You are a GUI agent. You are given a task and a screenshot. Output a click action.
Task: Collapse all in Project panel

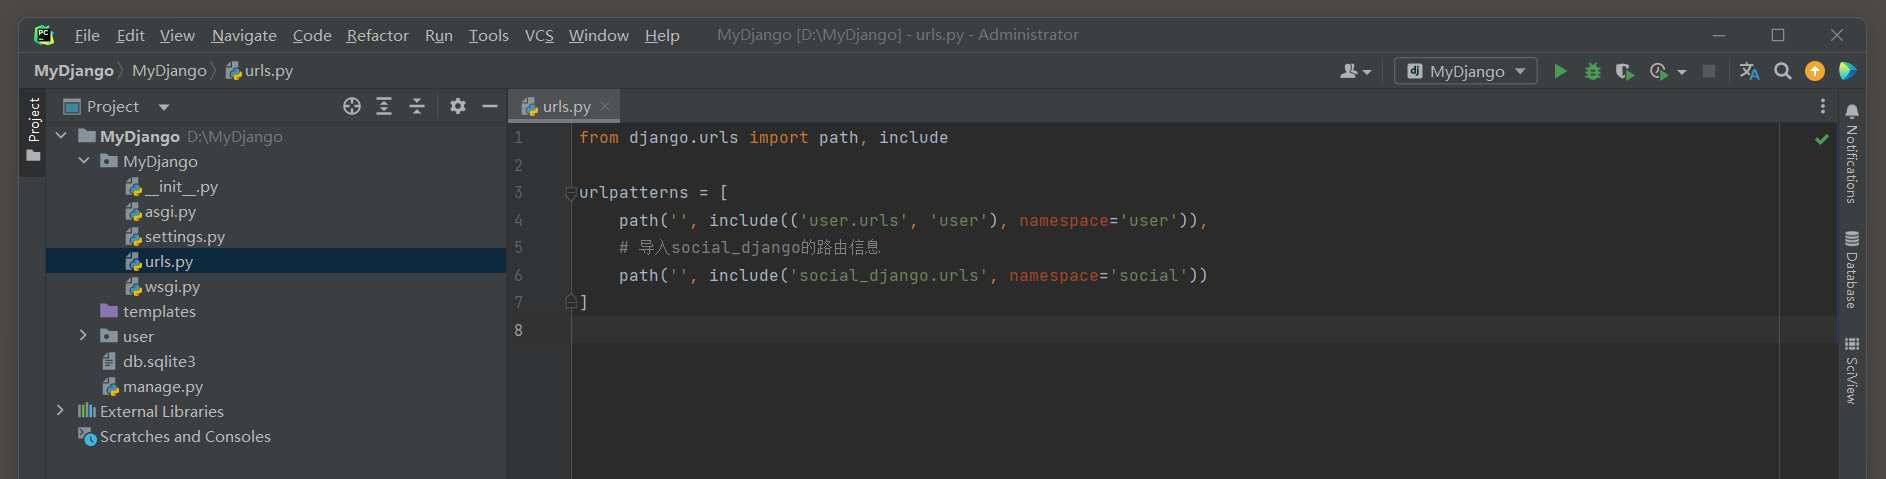point(417,106)
